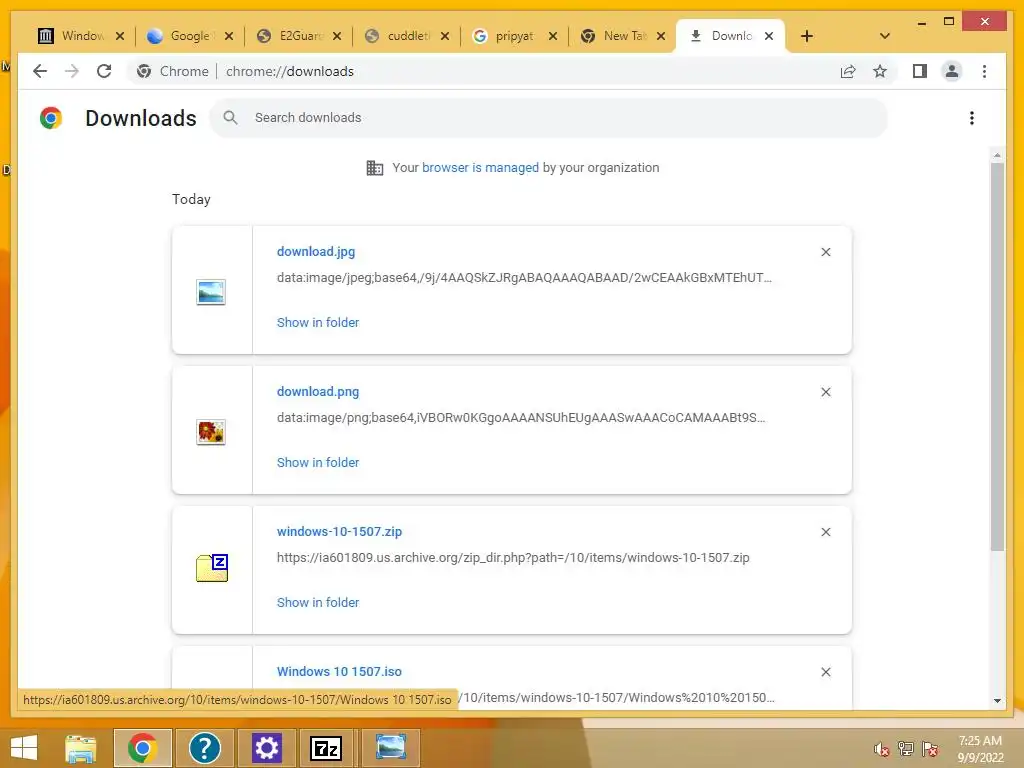This screenshot has width=1024, height=768.
Task: Open the 'browser is managed' link
Action: coord(480,168)
